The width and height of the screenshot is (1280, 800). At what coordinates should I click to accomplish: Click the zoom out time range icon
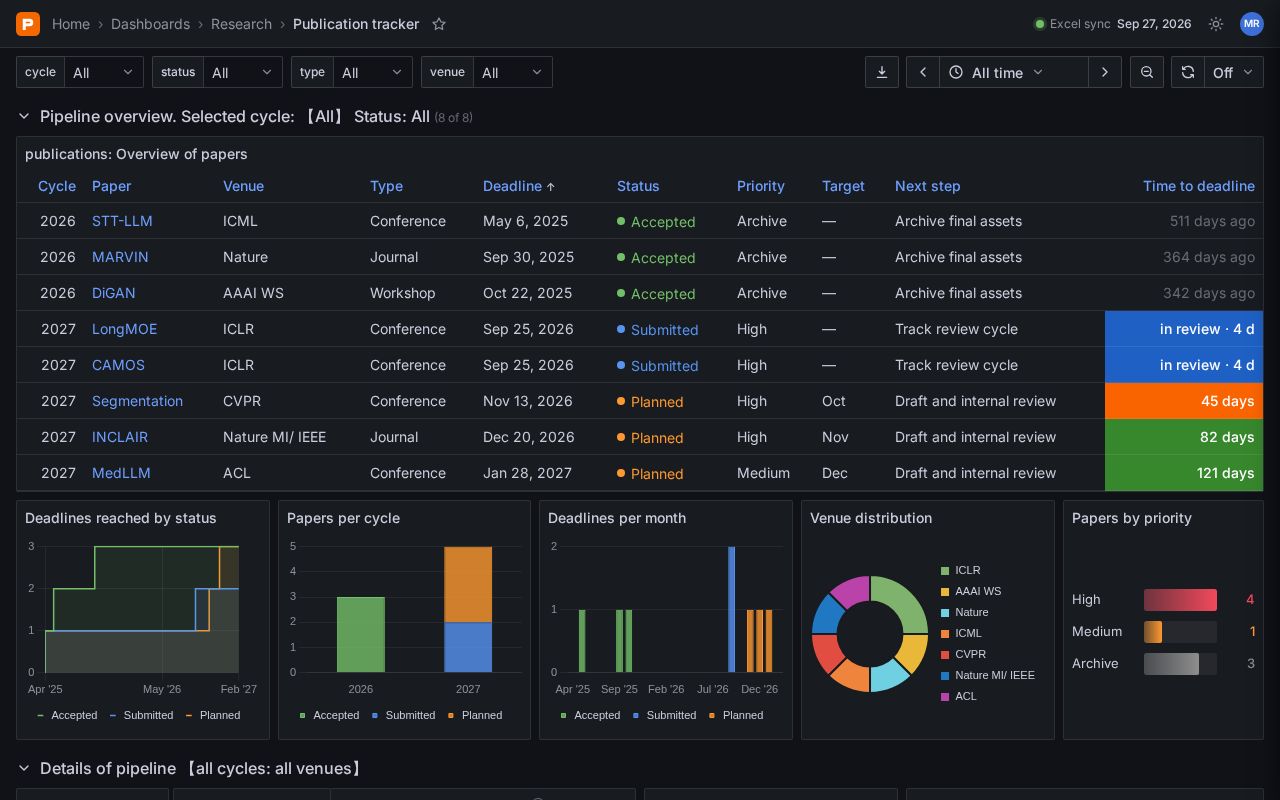pos(1147,72)
